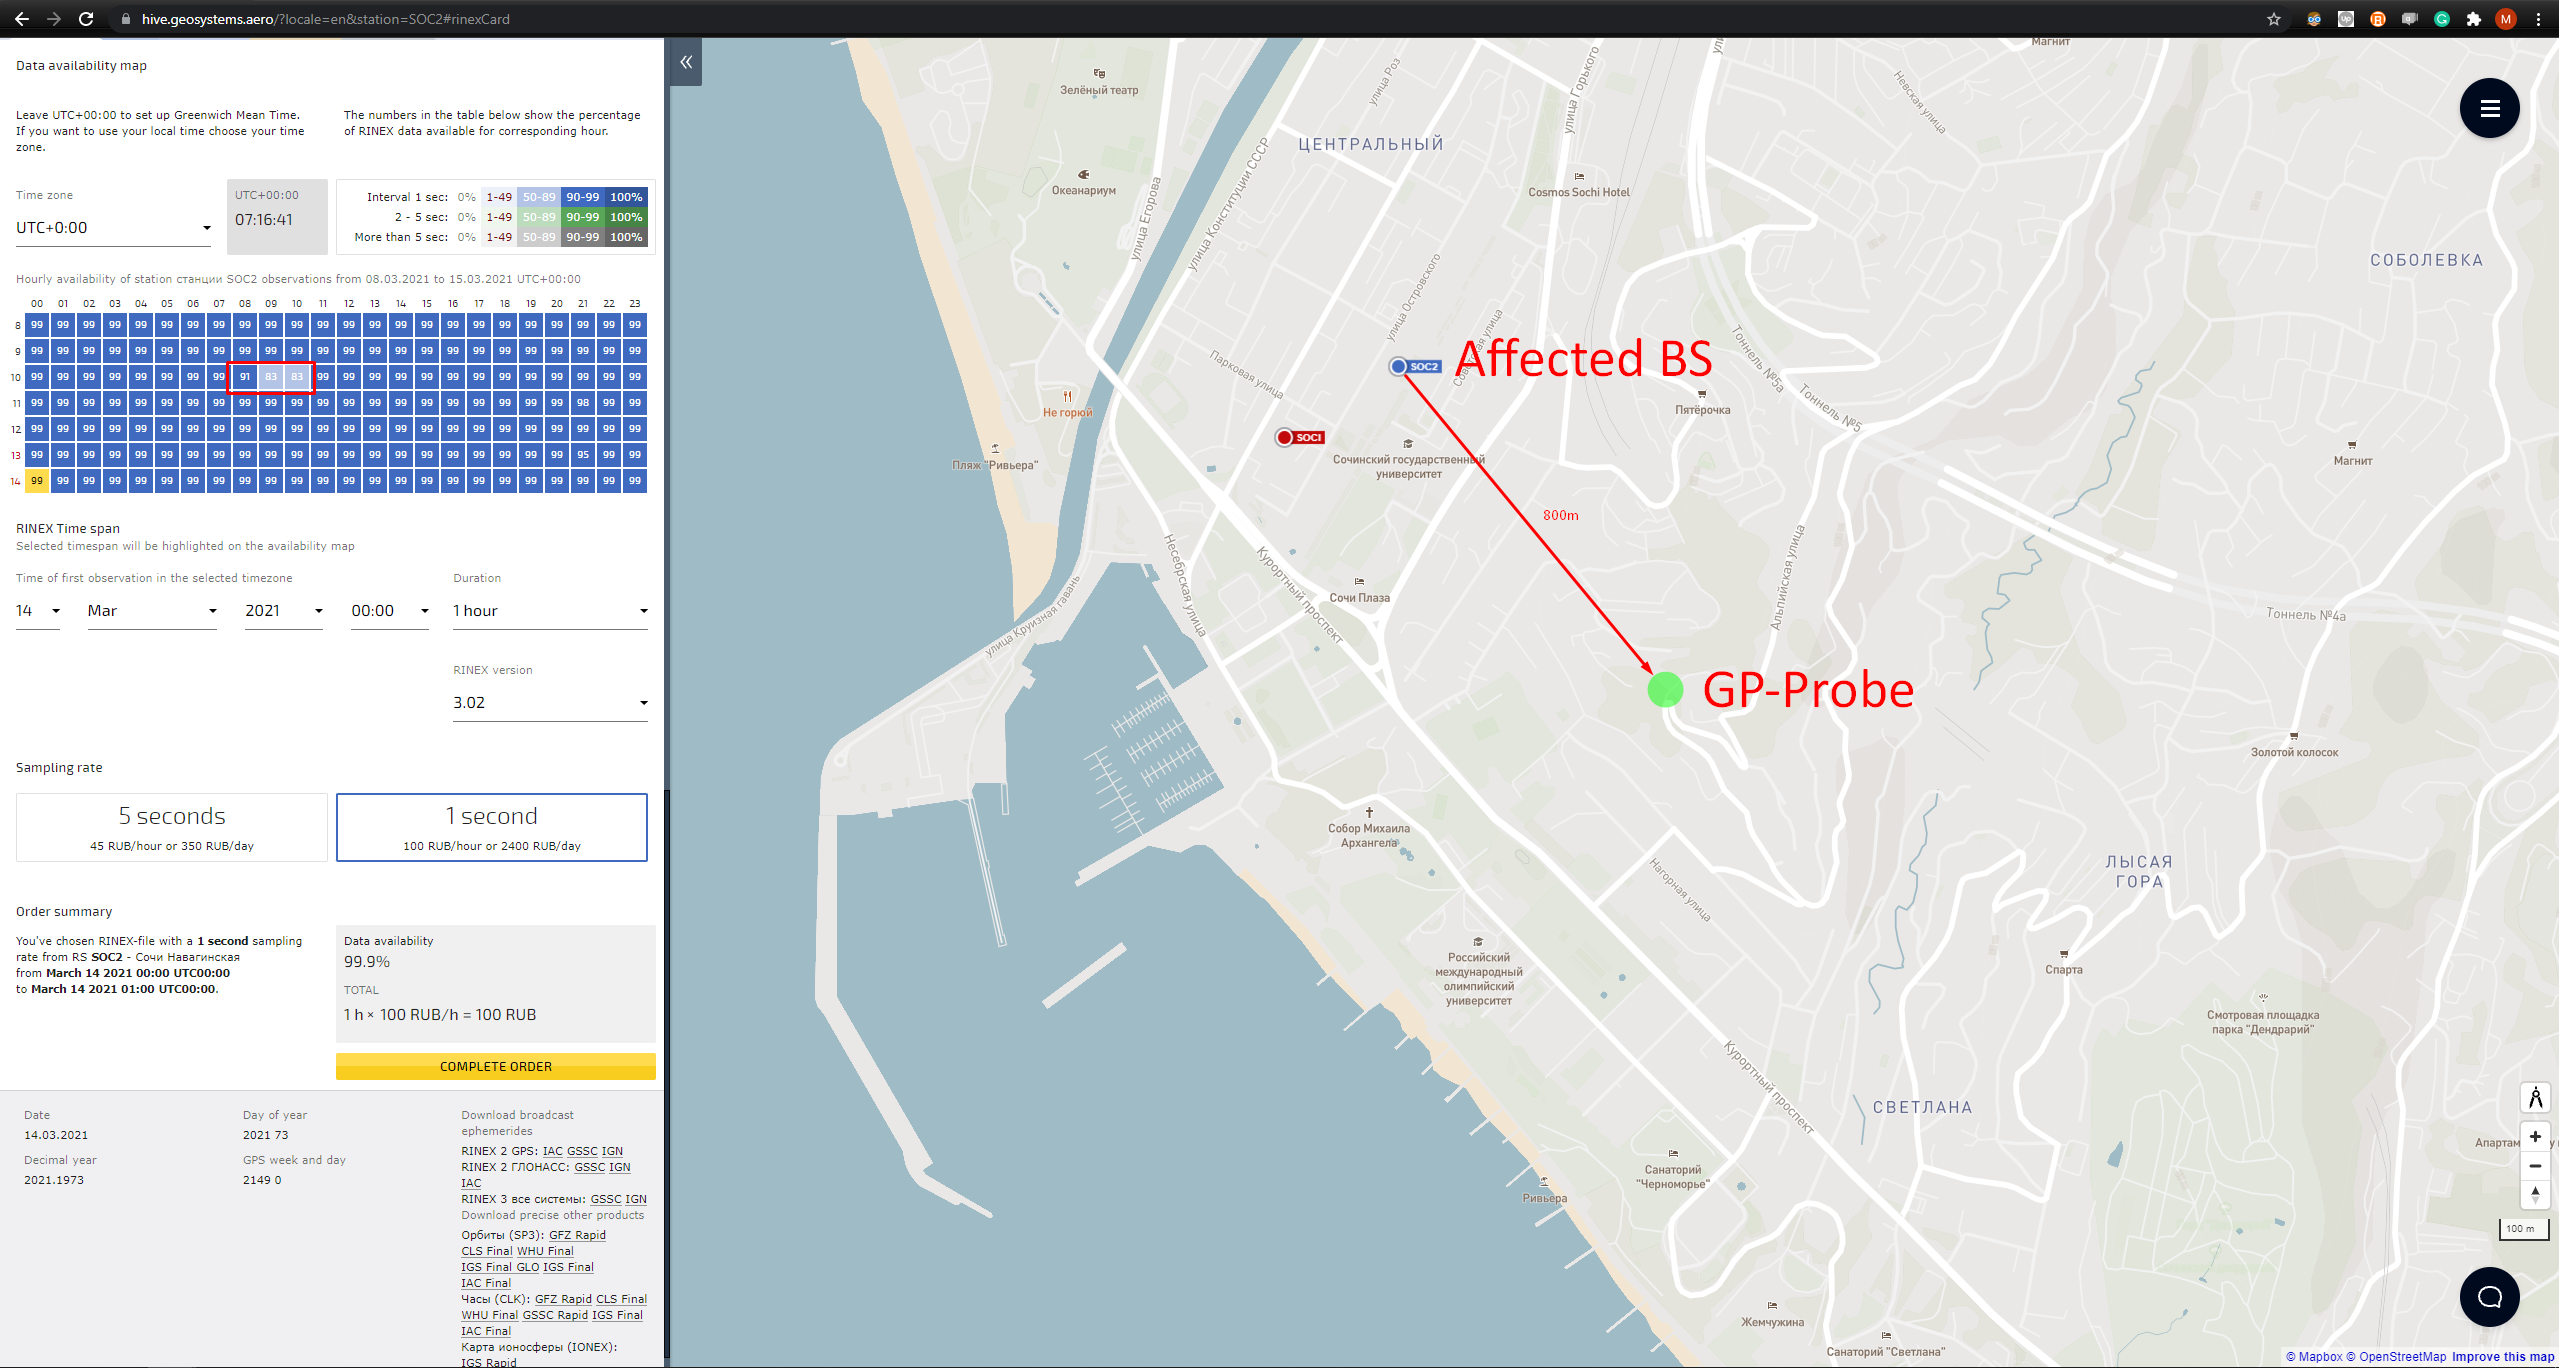Open the glasses-face extension icon
2559x1368 pixels.
(x=2313, y=19)
